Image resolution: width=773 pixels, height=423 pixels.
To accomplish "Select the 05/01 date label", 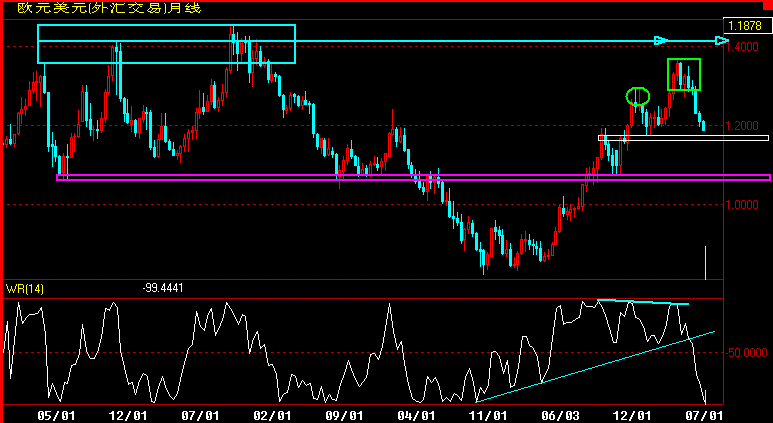I will [56, 416].
